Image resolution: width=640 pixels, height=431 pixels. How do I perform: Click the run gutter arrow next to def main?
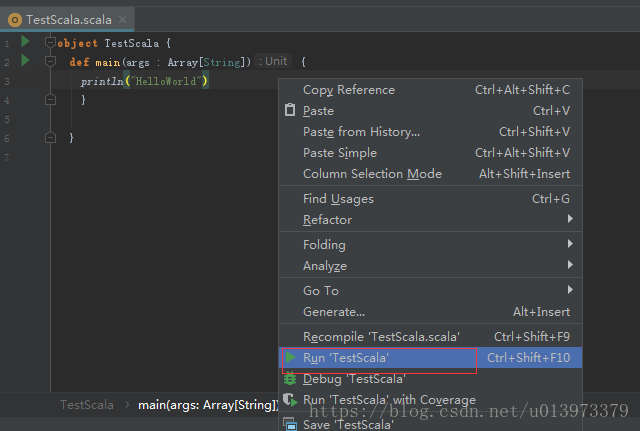click(26, 61)
